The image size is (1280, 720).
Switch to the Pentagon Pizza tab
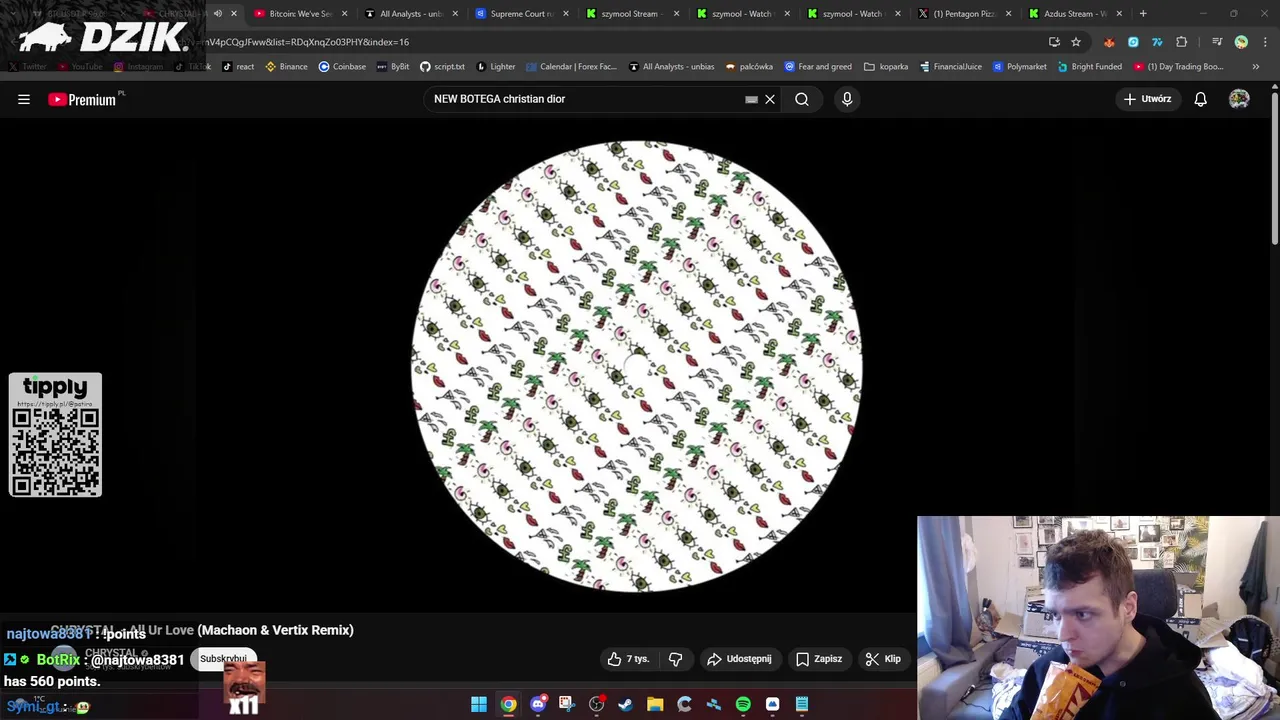[x=965, y=14]
